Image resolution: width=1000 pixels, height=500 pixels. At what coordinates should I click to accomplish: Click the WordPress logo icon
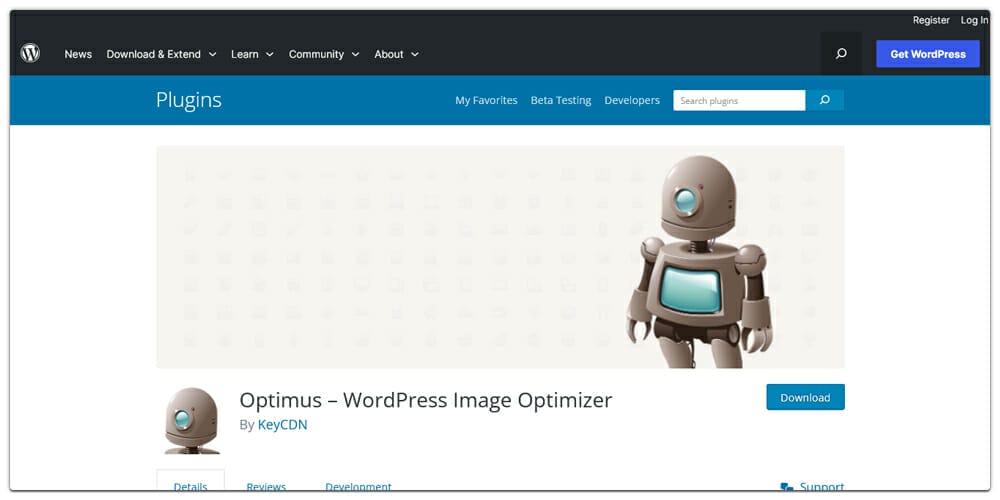coord(30,53)
